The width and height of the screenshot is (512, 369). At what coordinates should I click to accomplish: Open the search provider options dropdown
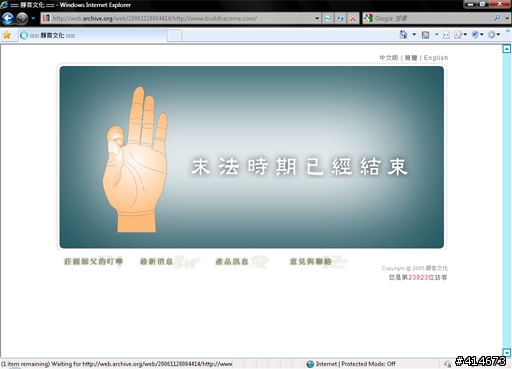point(507,18)
